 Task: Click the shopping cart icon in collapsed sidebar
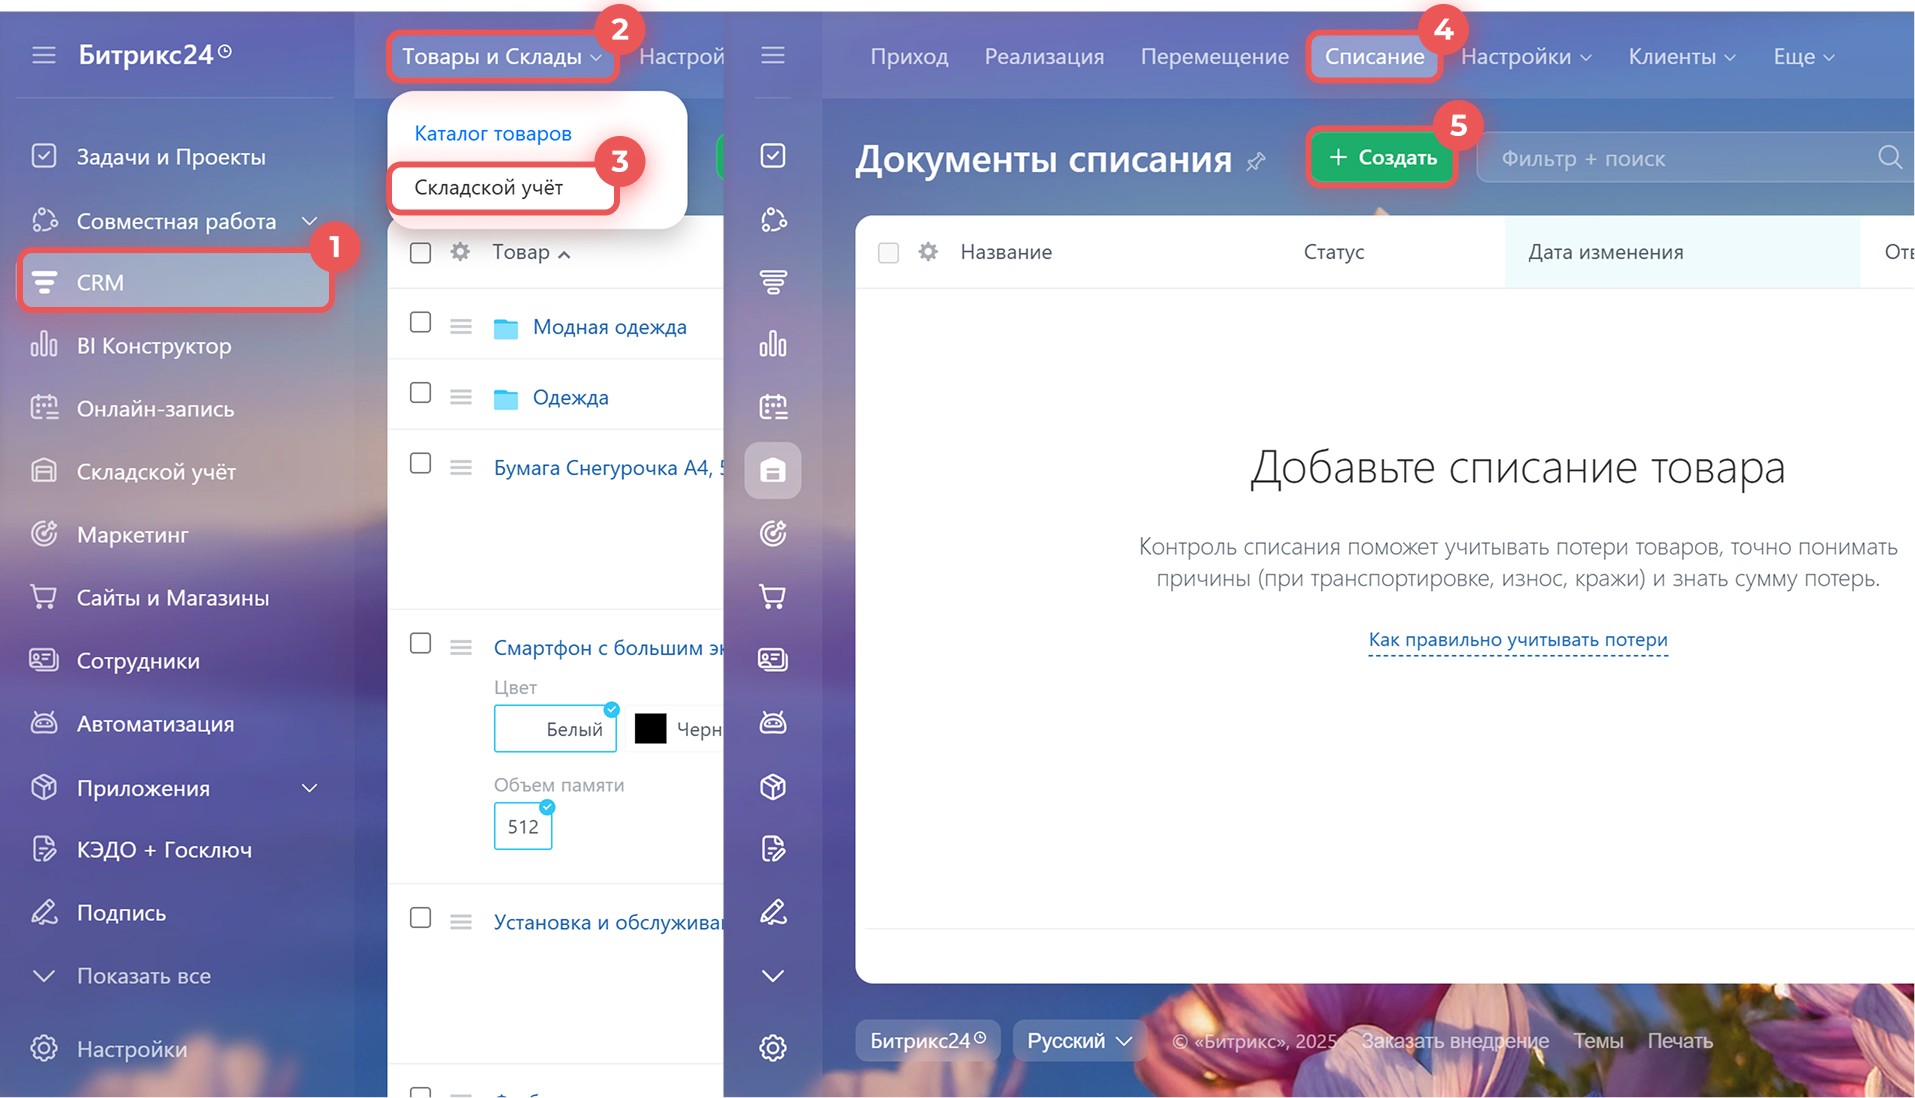pos(773,597)
